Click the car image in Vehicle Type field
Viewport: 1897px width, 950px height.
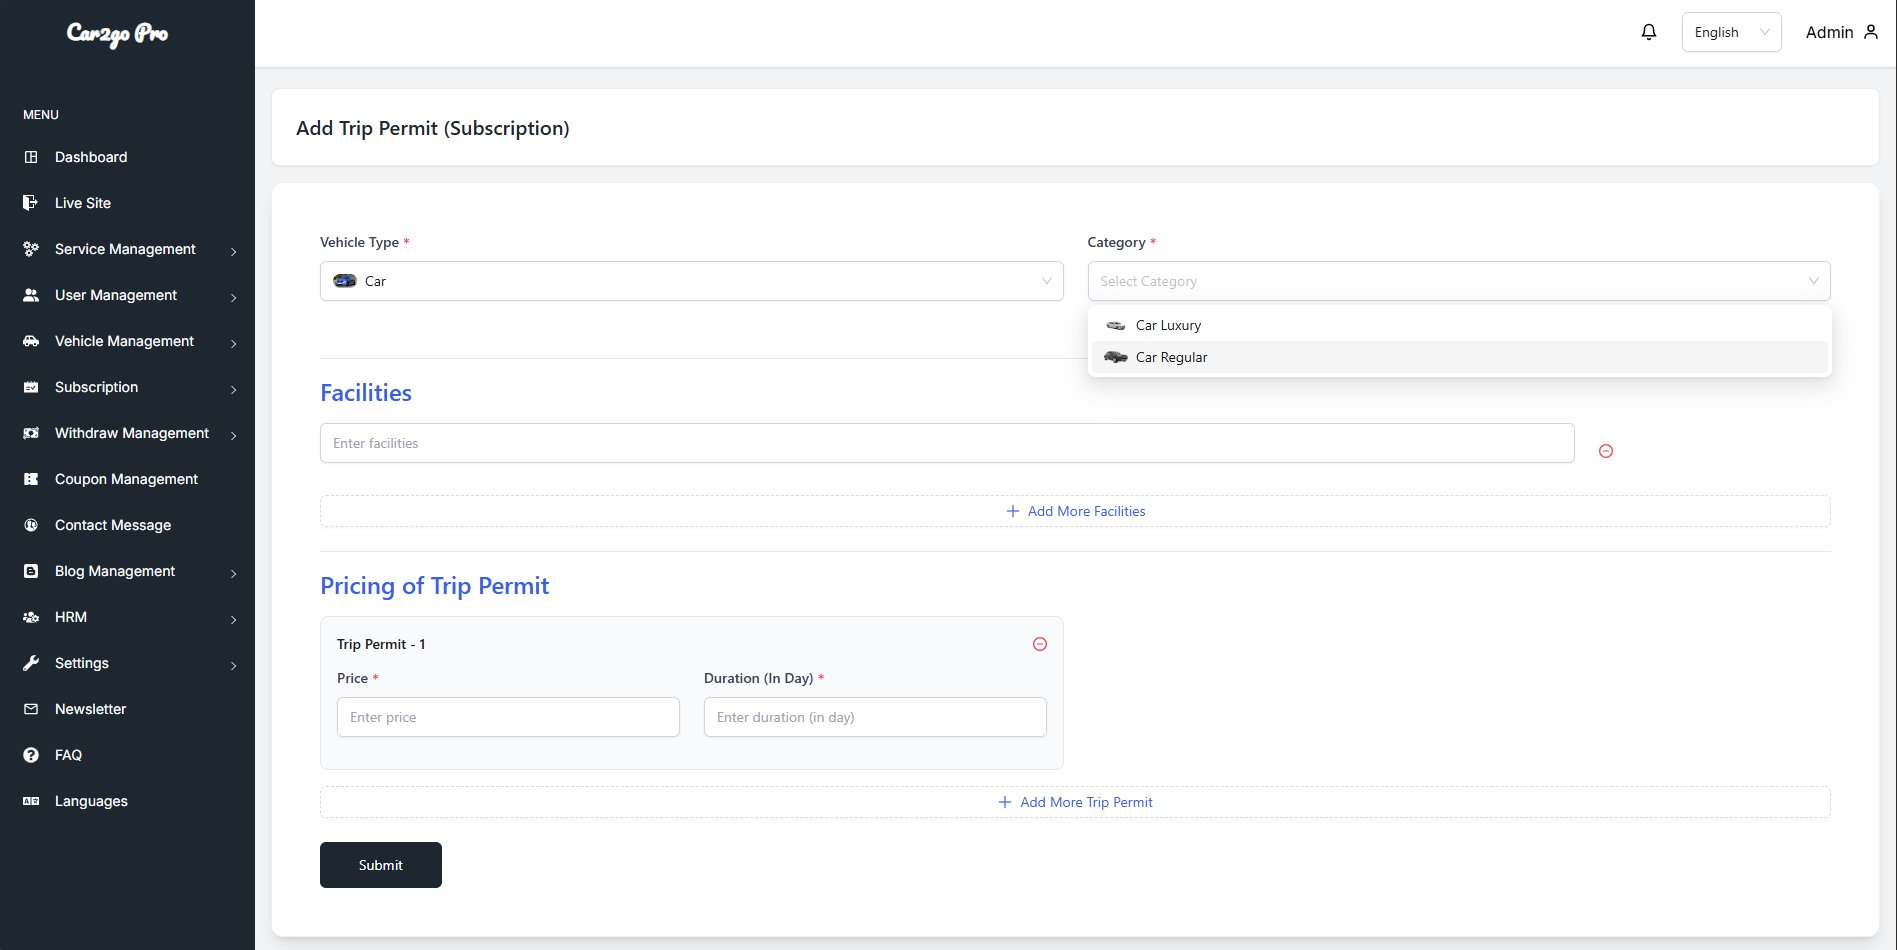click(345, 281)
